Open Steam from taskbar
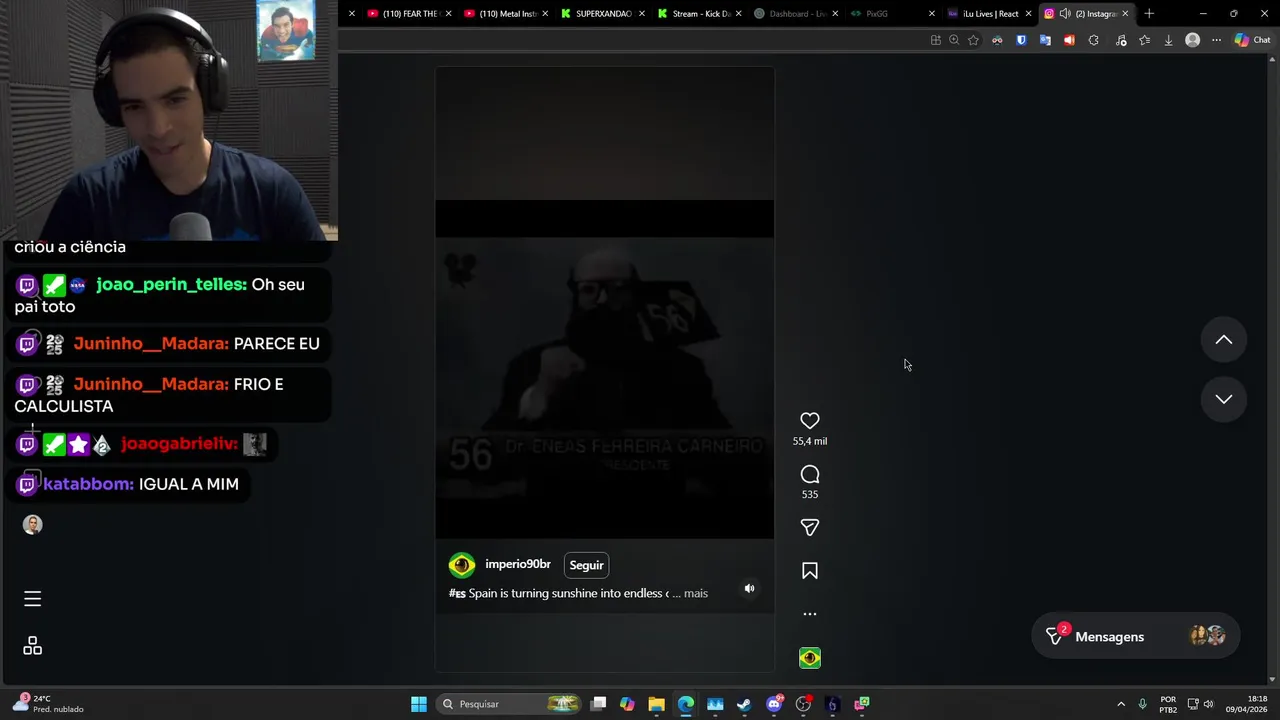Image resolution: width=1280 pixels, height=720 pixels. click(x=744, y=704)
